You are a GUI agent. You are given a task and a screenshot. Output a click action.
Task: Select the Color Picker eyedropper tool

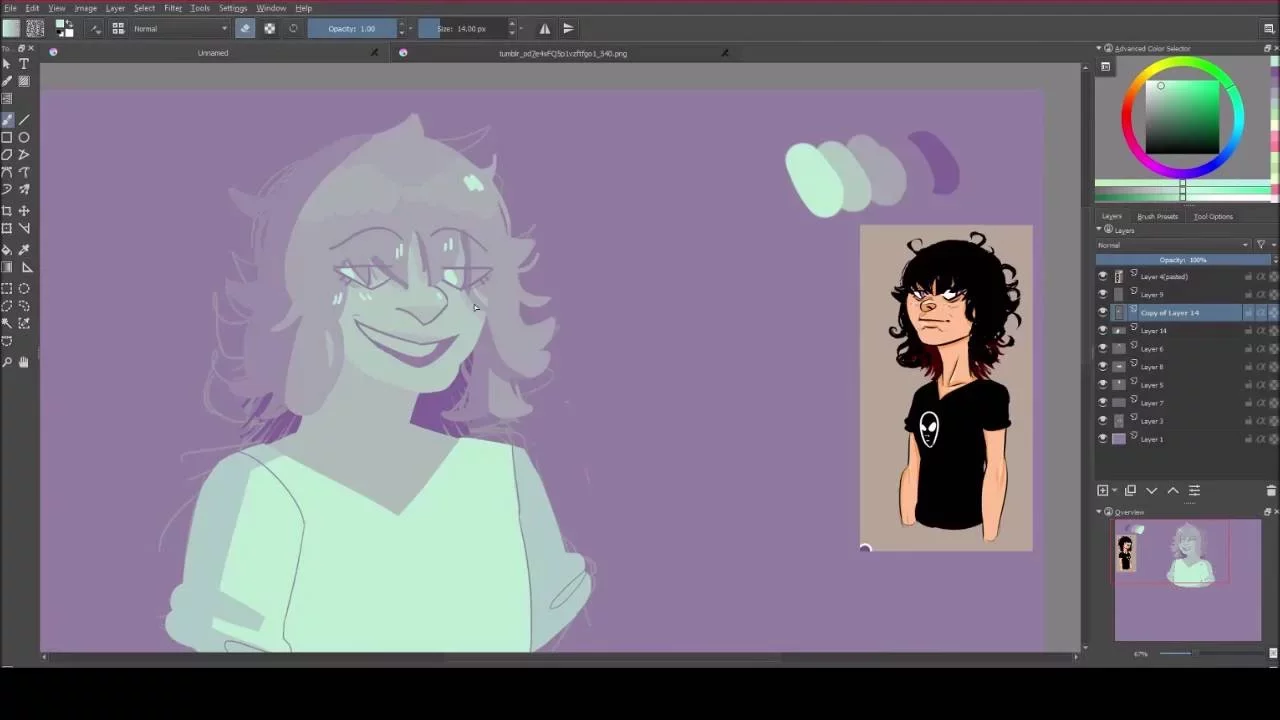coord(24,250)
